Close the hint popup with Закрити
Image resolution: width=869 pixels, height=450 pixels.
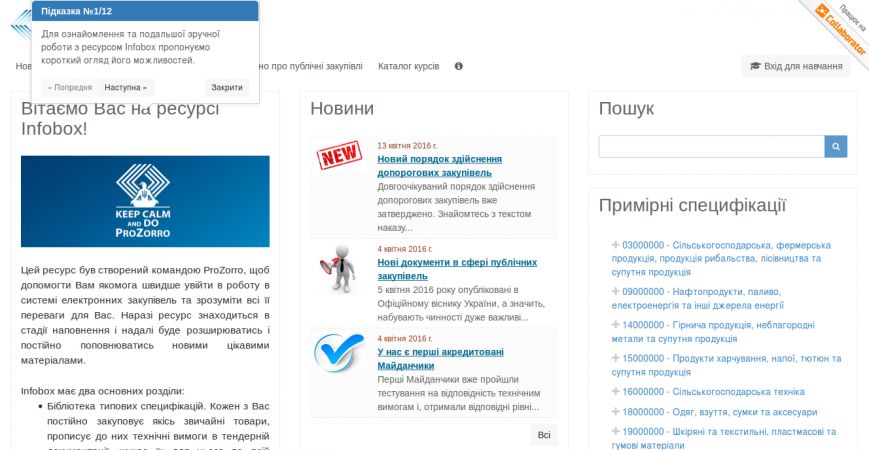(227, 88)
